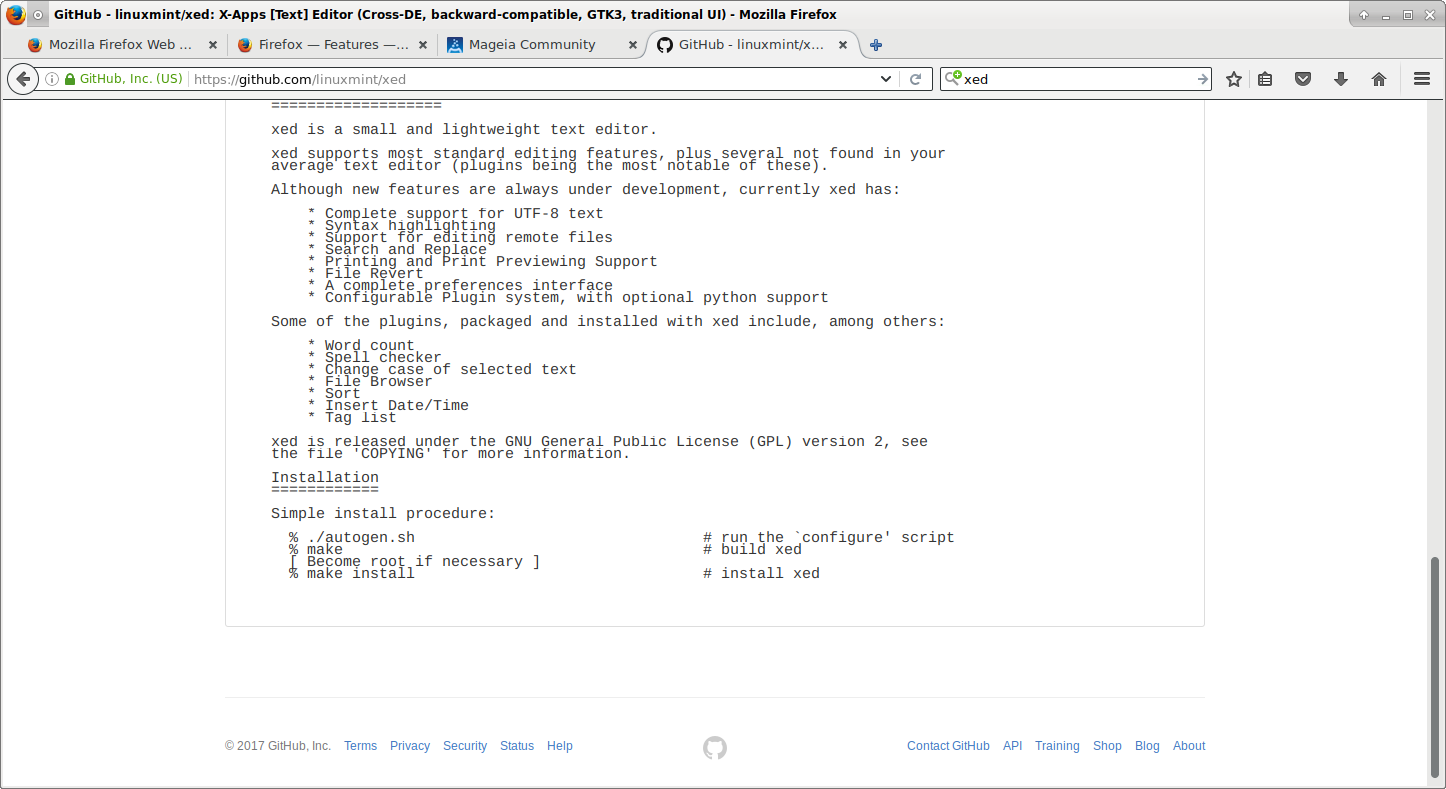Close the Mageia Community tab
Viewport: 1446px width, 789px height.
coord(633,45)
